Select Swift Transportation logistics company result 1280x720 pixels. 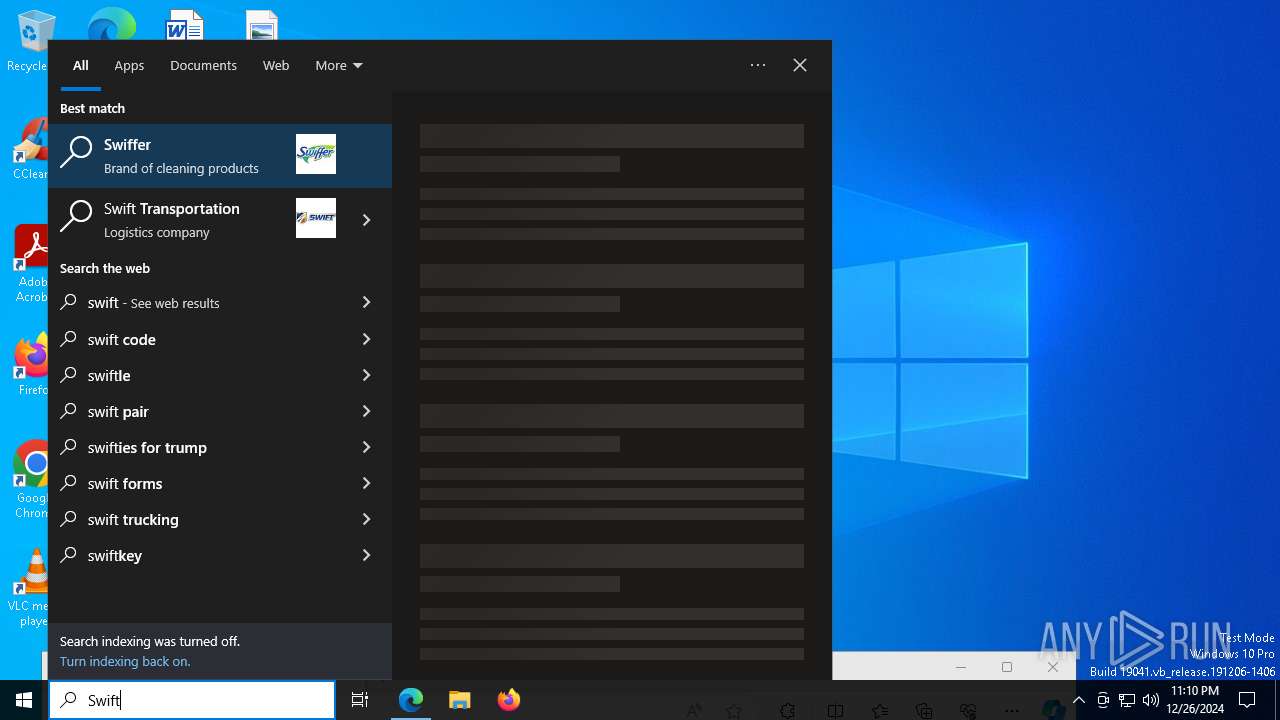195,220
